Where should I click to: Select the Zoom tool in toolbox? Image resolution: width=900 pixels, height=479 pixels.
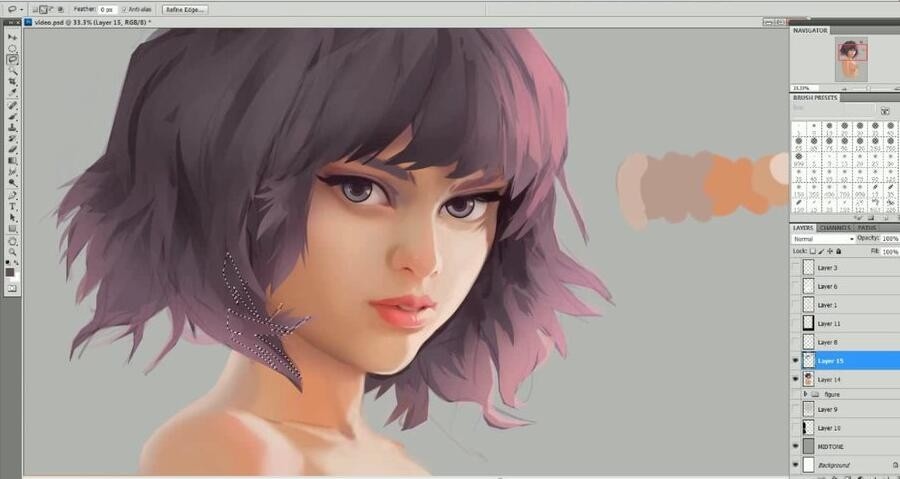13,252
